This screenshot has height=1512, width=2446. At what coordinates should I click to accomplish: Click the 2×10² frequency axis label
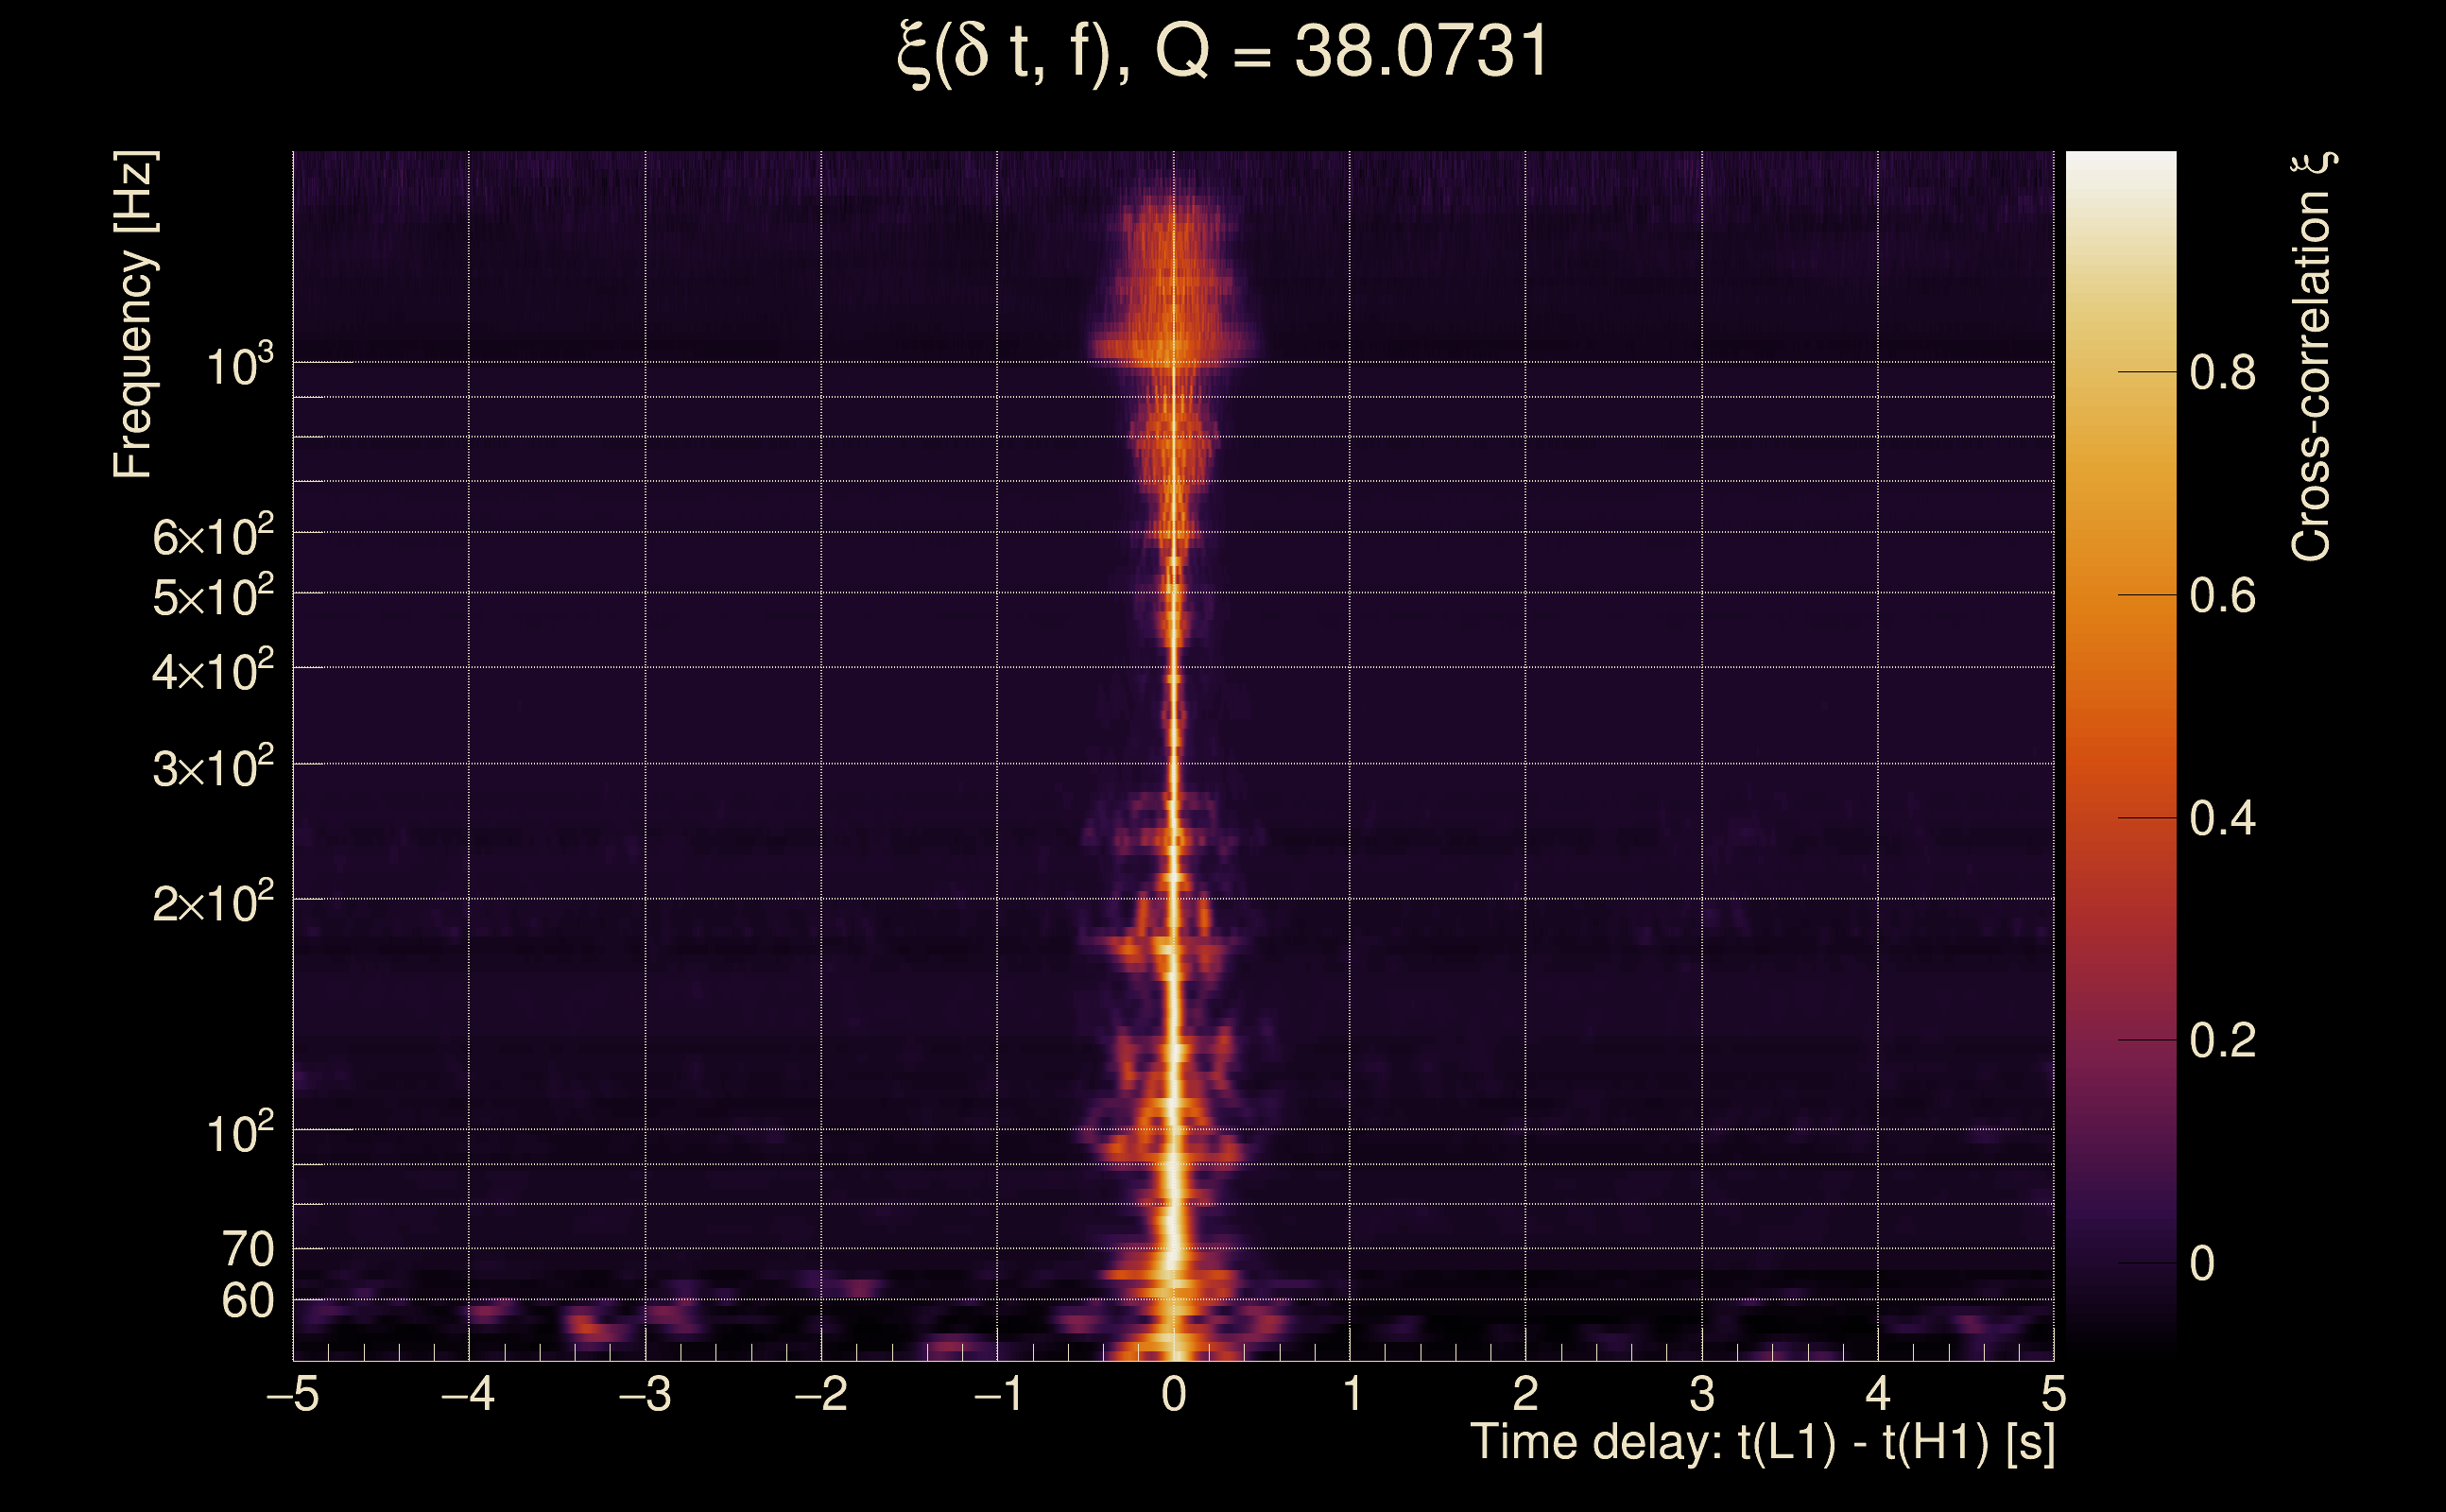(x=212, y=904)
